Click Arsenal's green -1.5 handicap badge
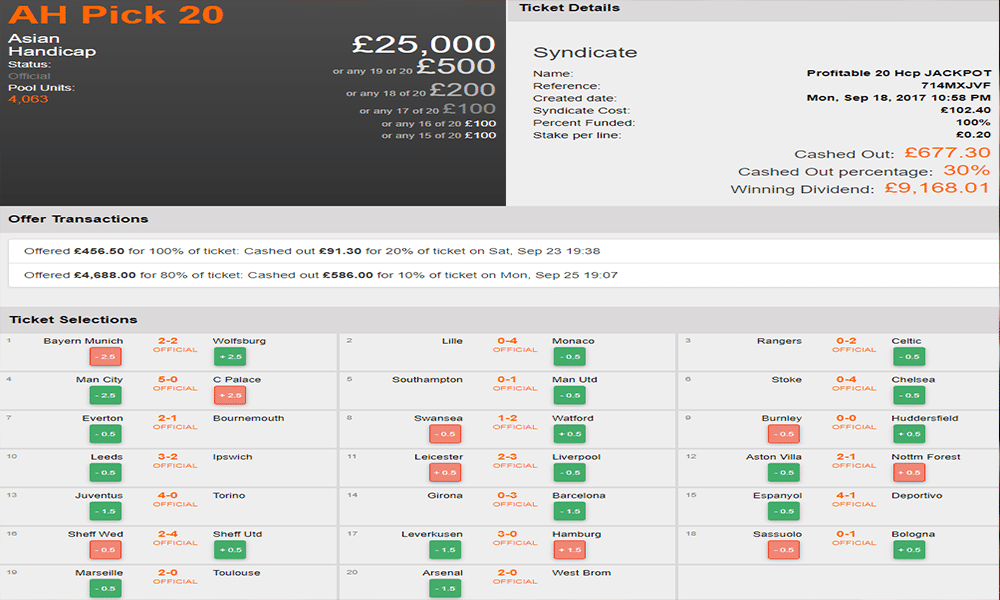This screenshot has width=1000, height=600. tap(446, 588)
